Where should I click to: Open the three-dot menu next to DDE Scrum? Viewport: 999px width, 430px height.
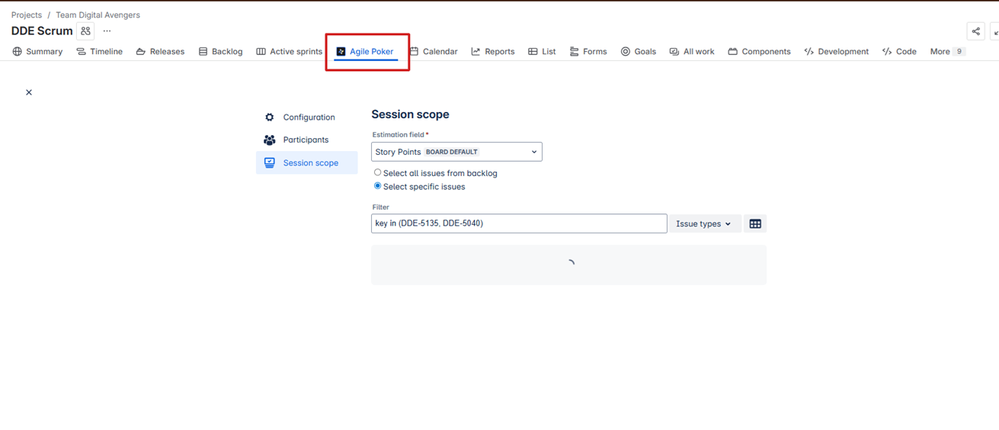(x=106, y=31)
